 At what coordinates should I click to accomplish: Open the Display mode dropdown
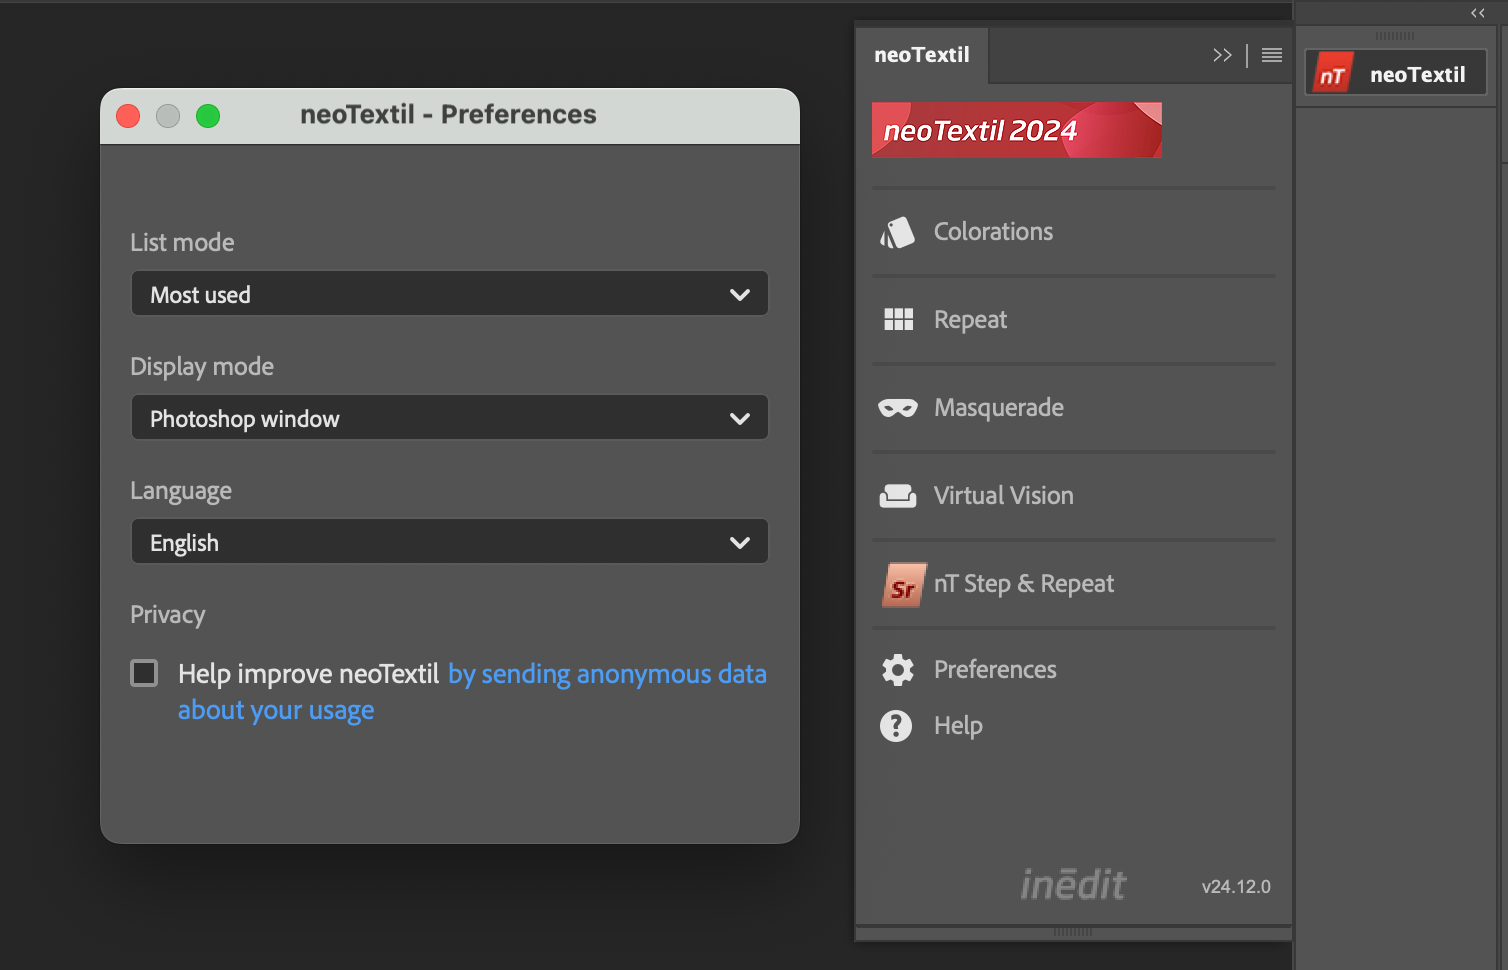click(449, 418)
